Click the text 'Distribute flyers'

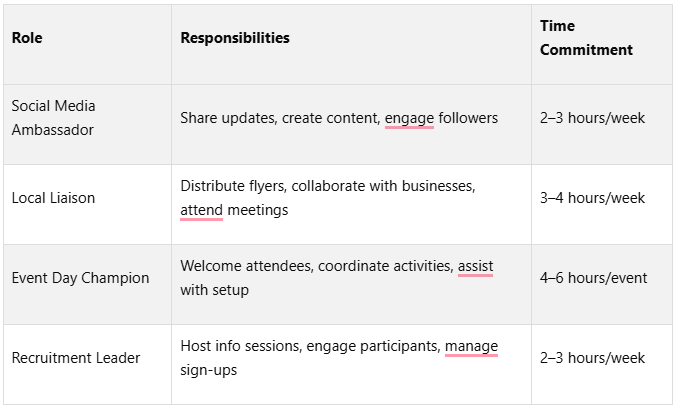pos(231,186)
